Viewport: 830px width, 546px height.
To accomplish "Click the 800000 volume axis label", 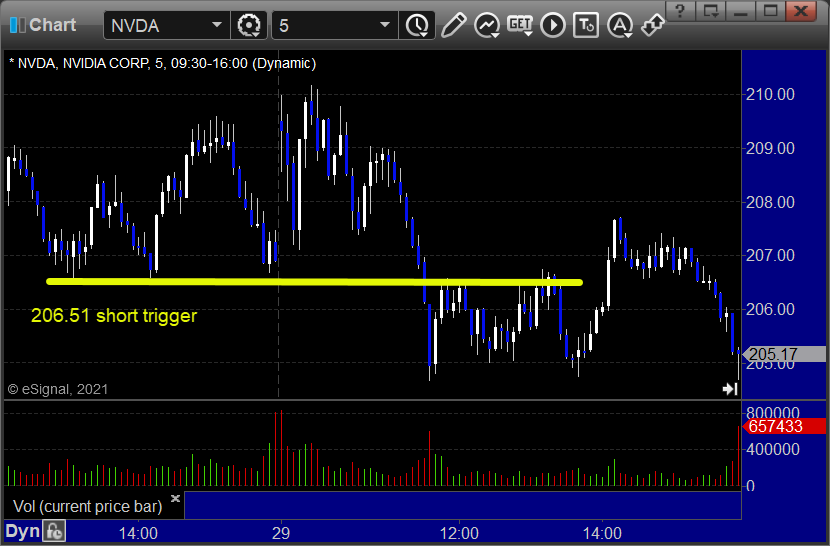I will point(772,412).
